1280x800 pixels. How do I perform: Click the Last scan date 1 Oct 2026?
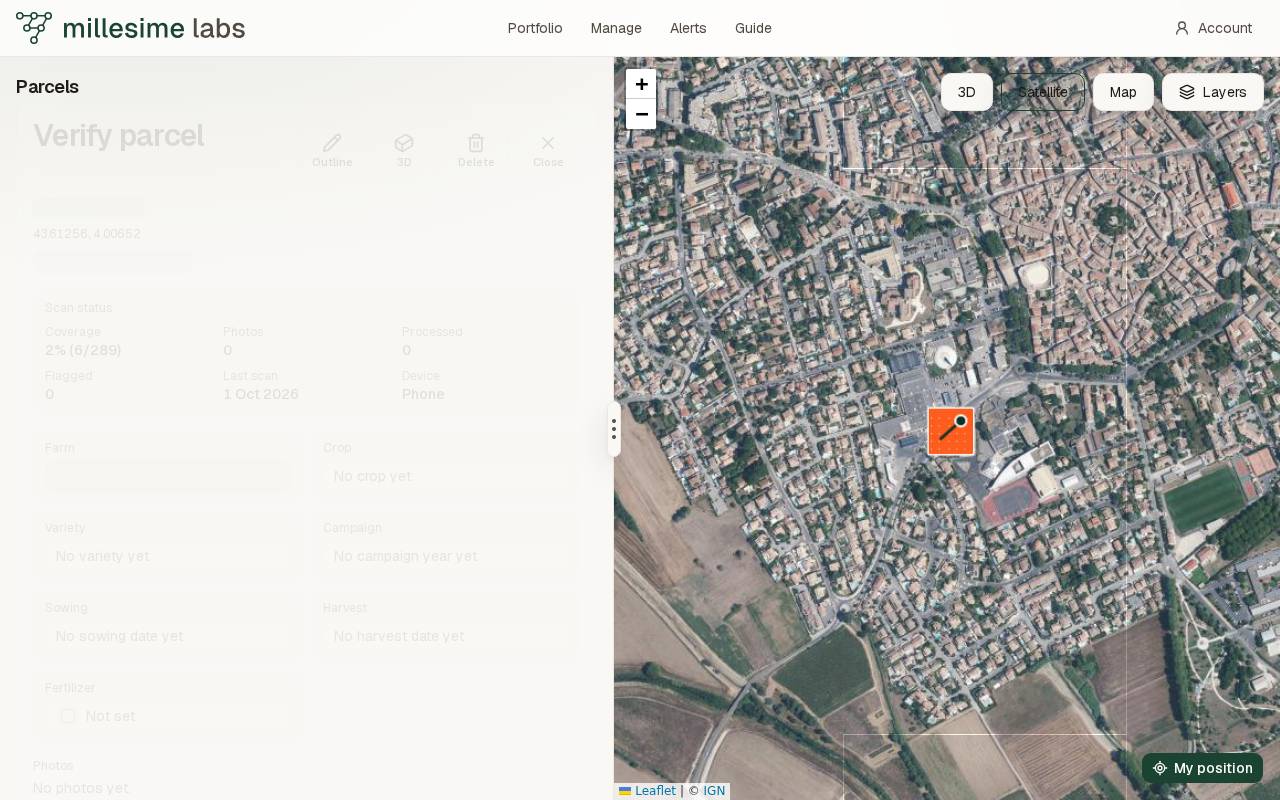pos(261,394)
